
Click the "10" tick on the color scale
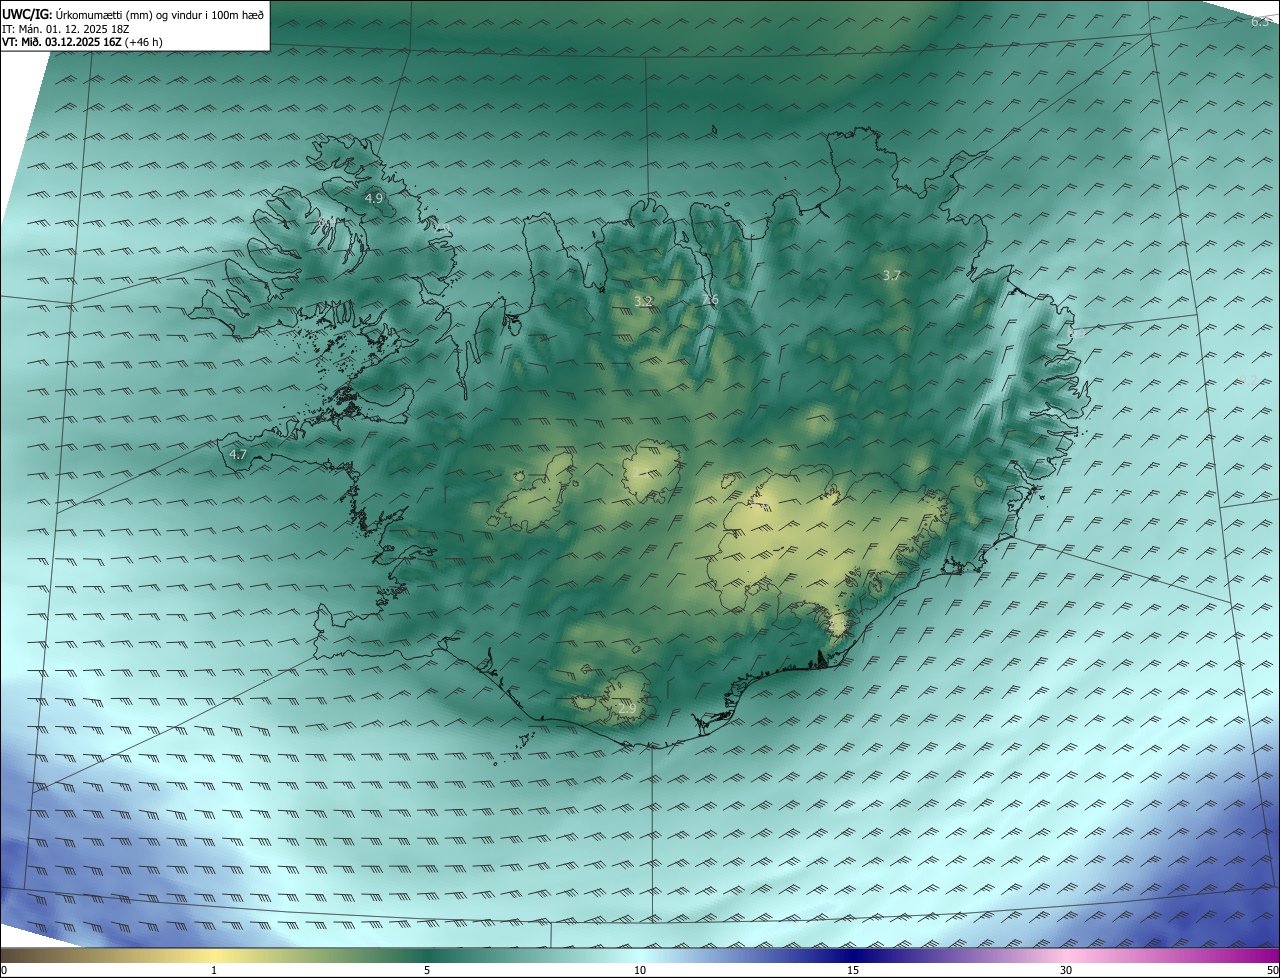pos(640,970)
